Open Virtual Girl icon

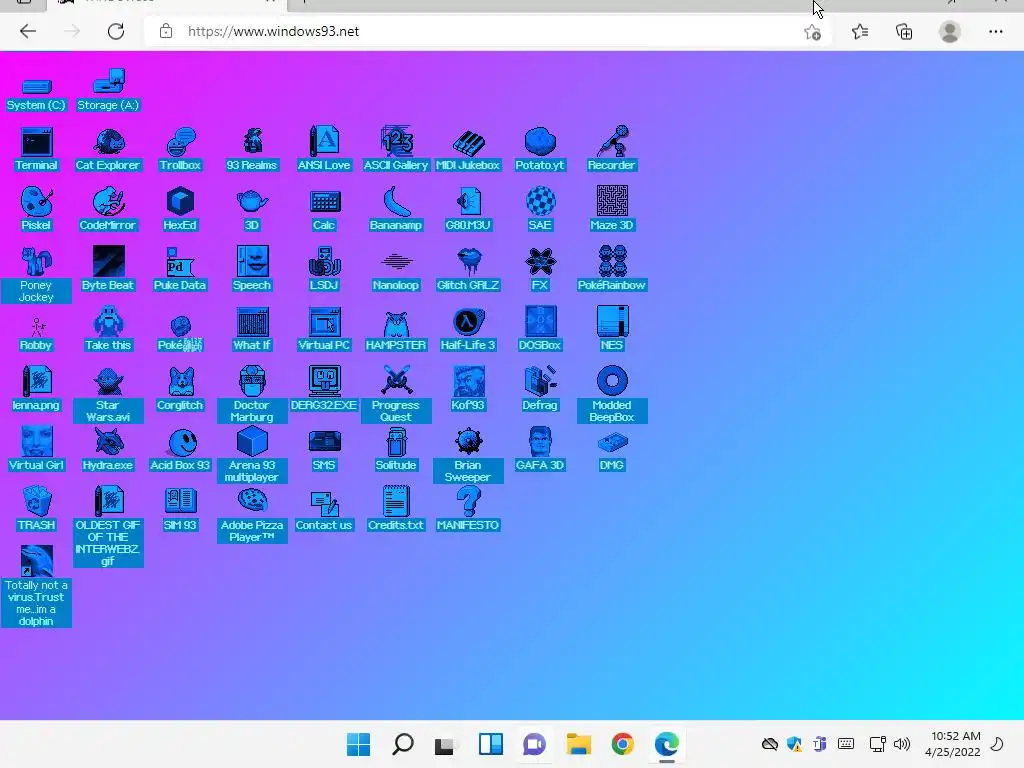[x=36, y=450]
